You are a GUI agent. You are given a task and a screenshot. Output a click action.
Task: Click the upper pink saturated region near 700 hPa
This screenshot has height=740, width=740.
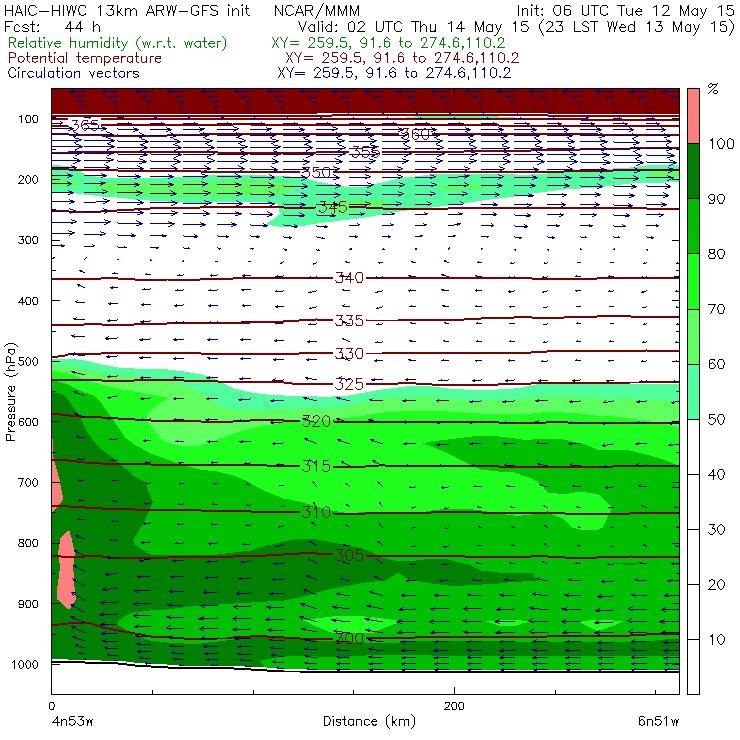(56, 481)
